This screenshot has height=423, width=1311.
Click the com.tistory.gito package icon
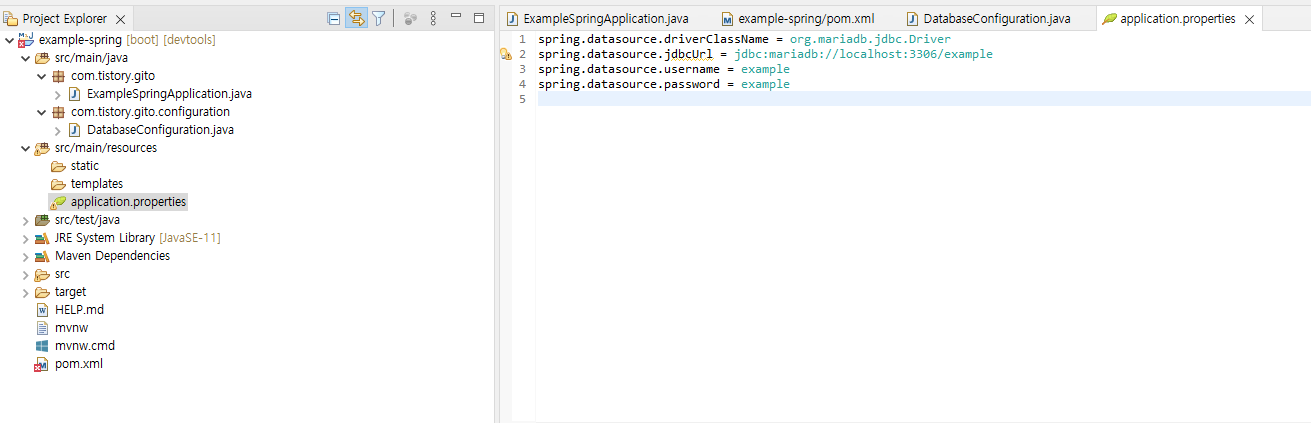coord(58,76)
